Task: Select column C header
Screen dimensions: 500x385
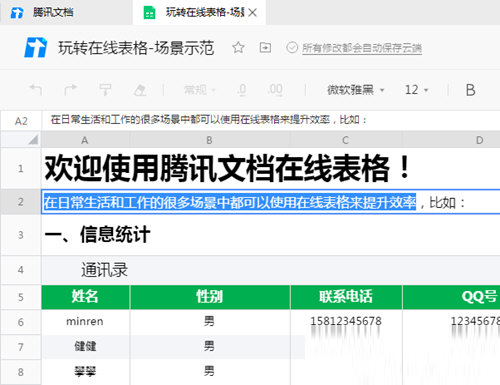Action: coord(346,140)
